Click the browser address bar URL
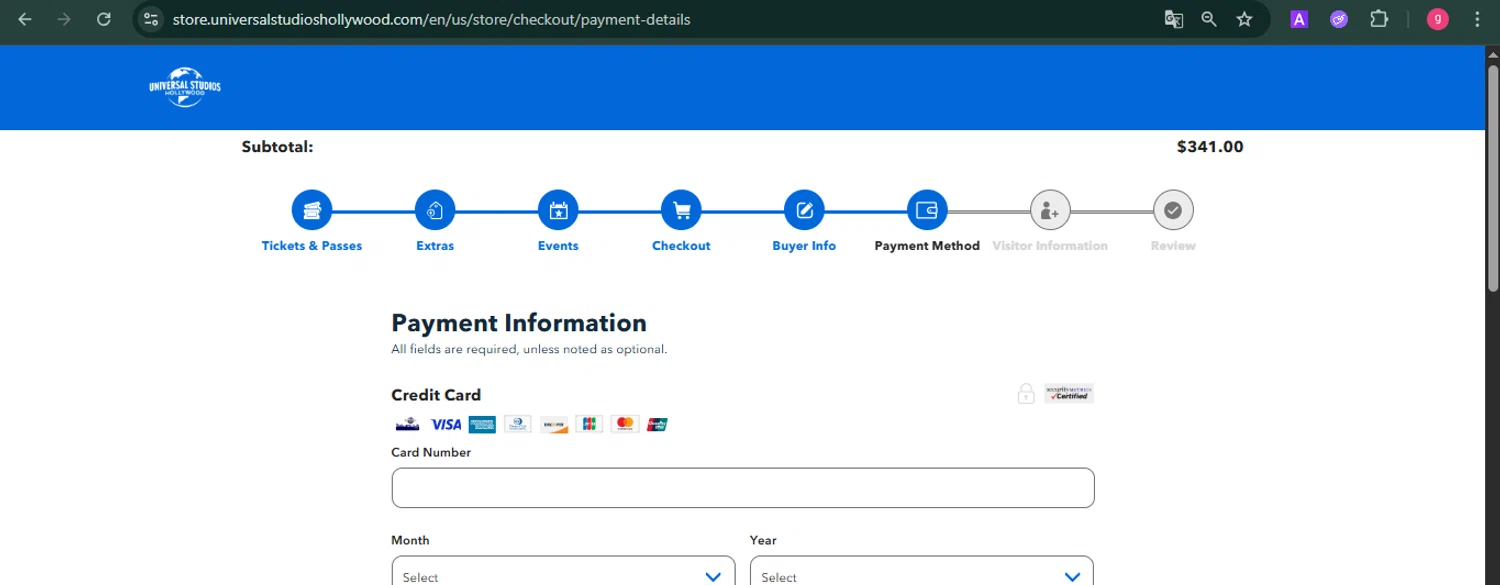Image resolution: width=1500 pixels, height=585 pixels. 431,19
